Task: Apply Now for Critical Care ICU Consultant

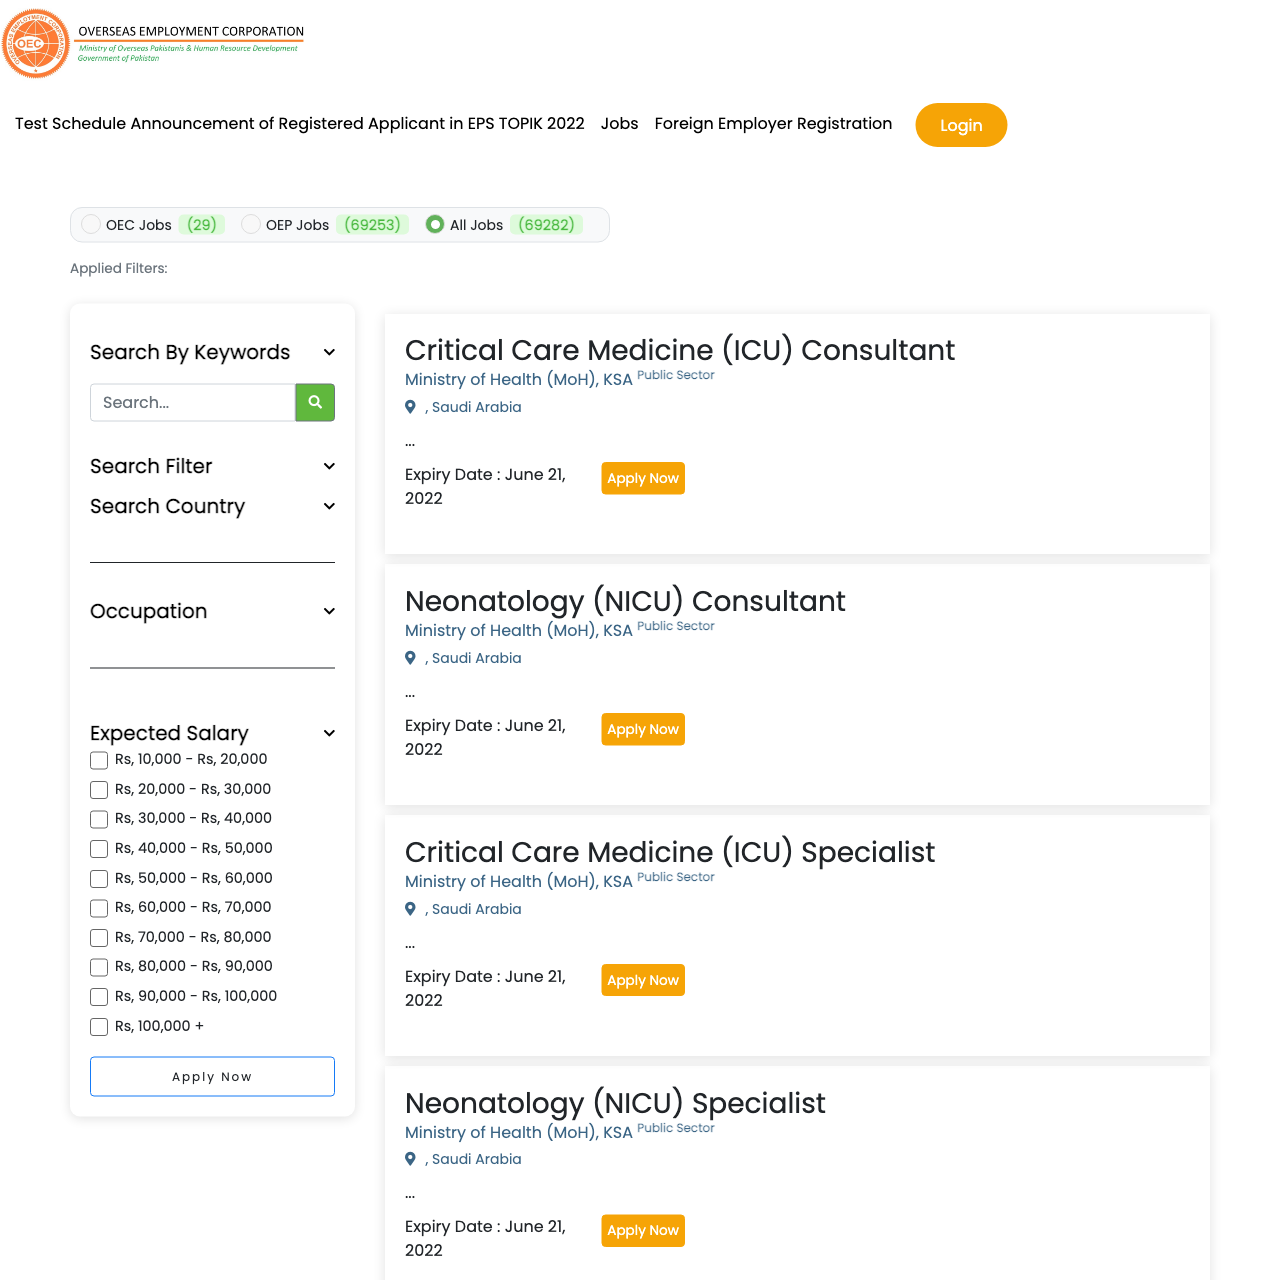Action: pyautogui.click(x=643, y=478)
